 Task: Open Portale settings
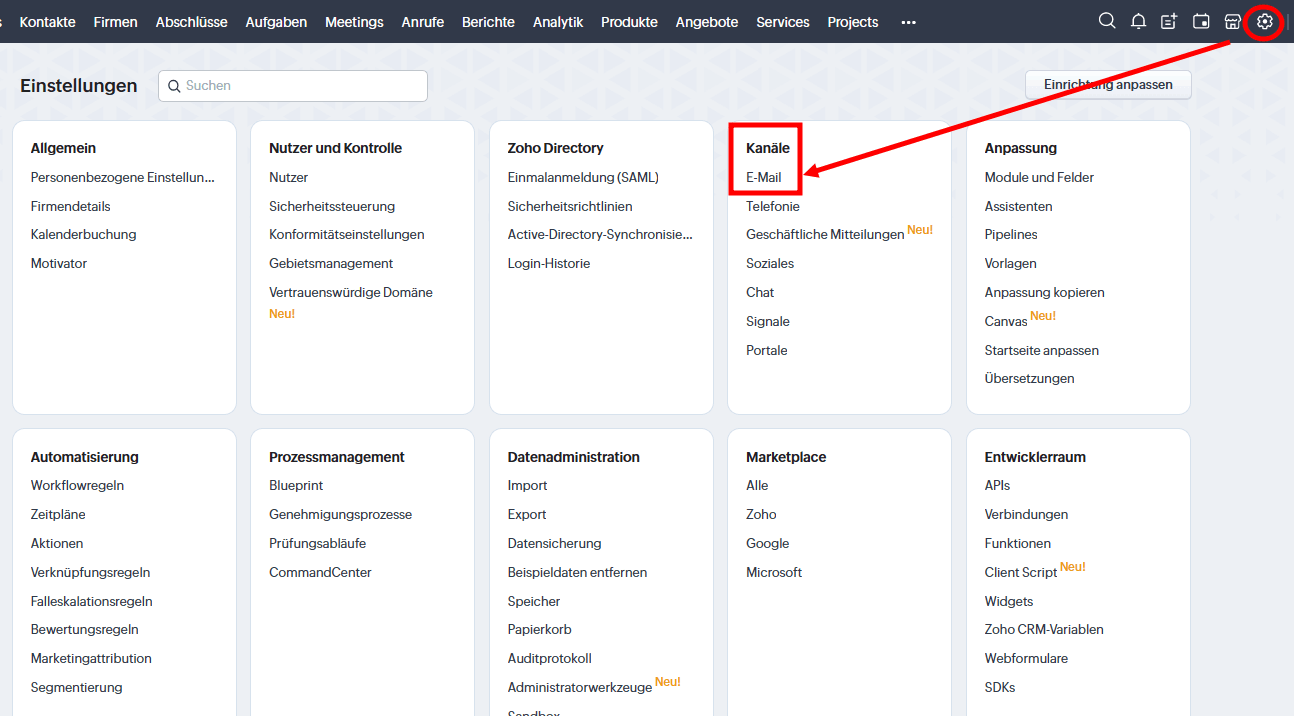(x=767, y=350)
